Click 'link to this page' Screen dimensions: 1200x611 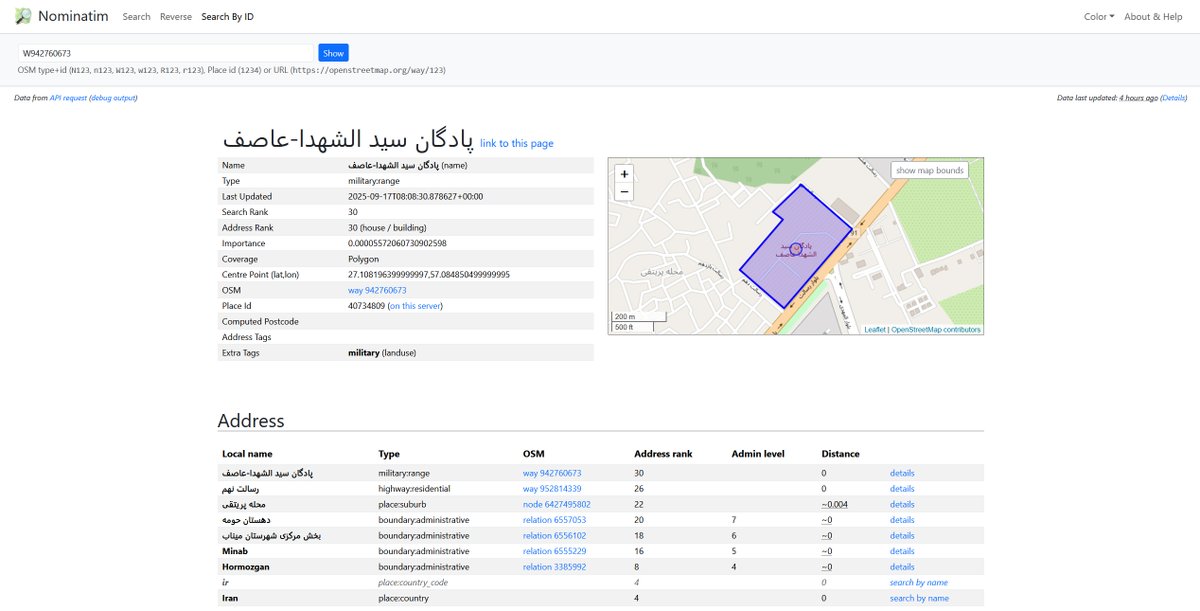(x=516, y=143)
